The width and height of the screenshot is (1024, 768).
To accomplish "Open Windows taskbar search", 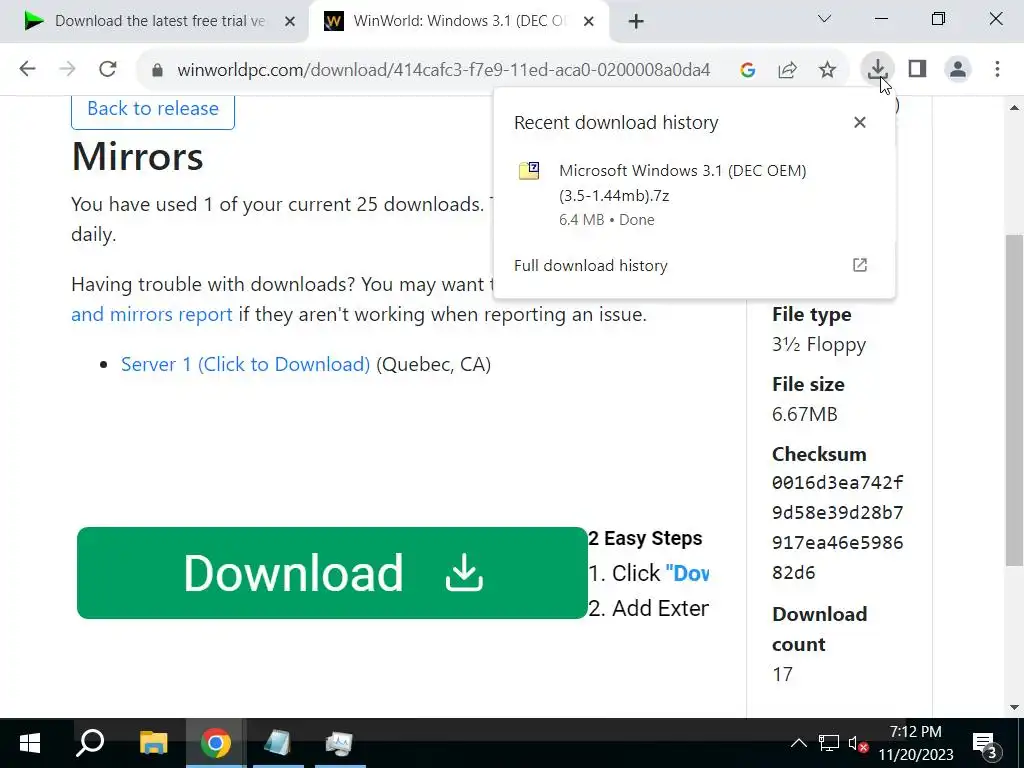I will click(x=90, y=743).
